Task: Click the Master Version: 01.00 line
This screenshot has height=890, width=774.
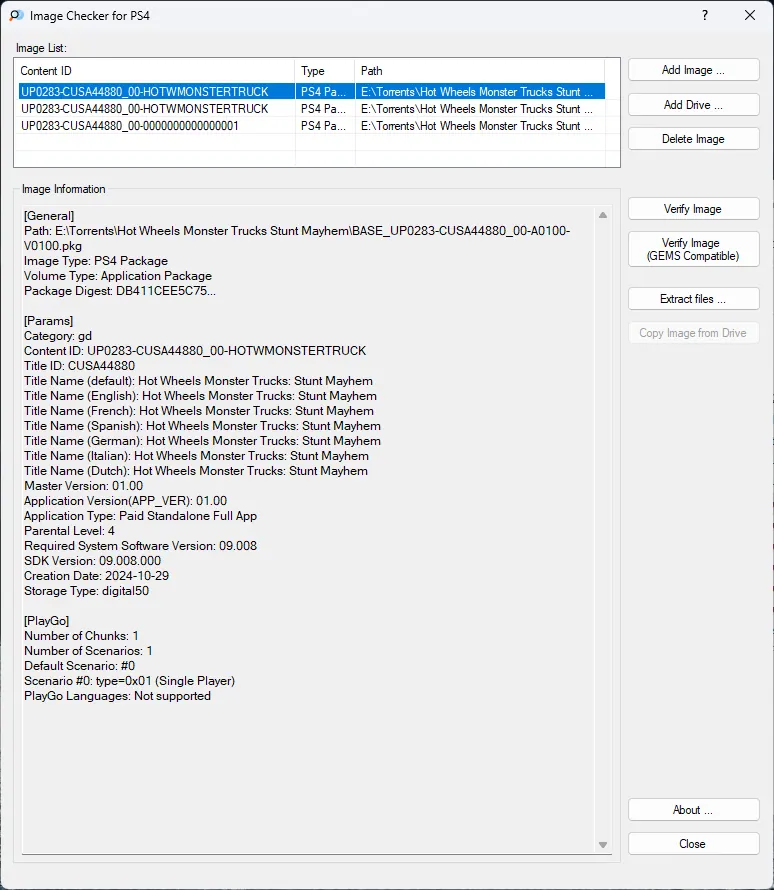Action: point(83,485)
